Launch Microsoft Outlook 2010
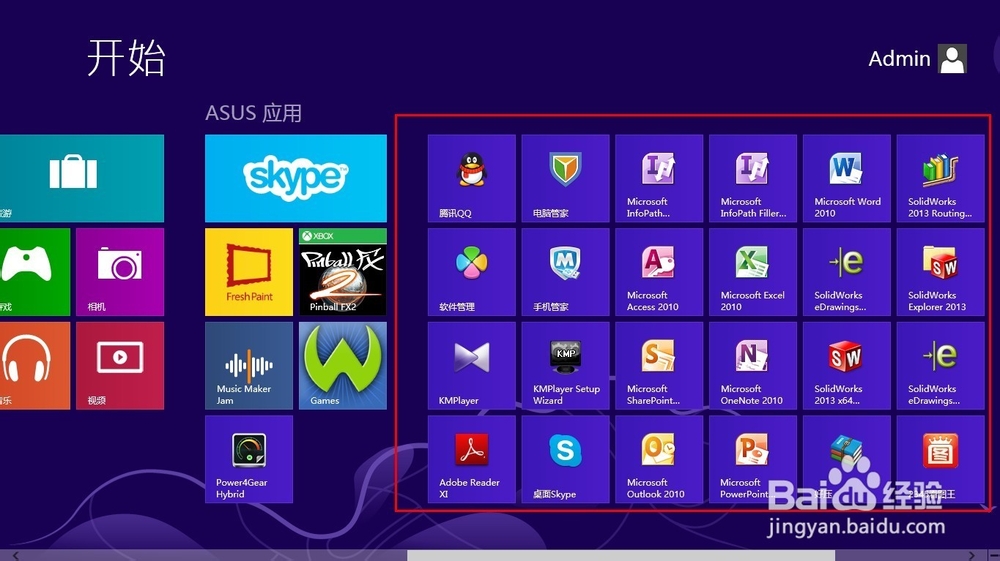Screen dimensions: 1000x561 659,459
